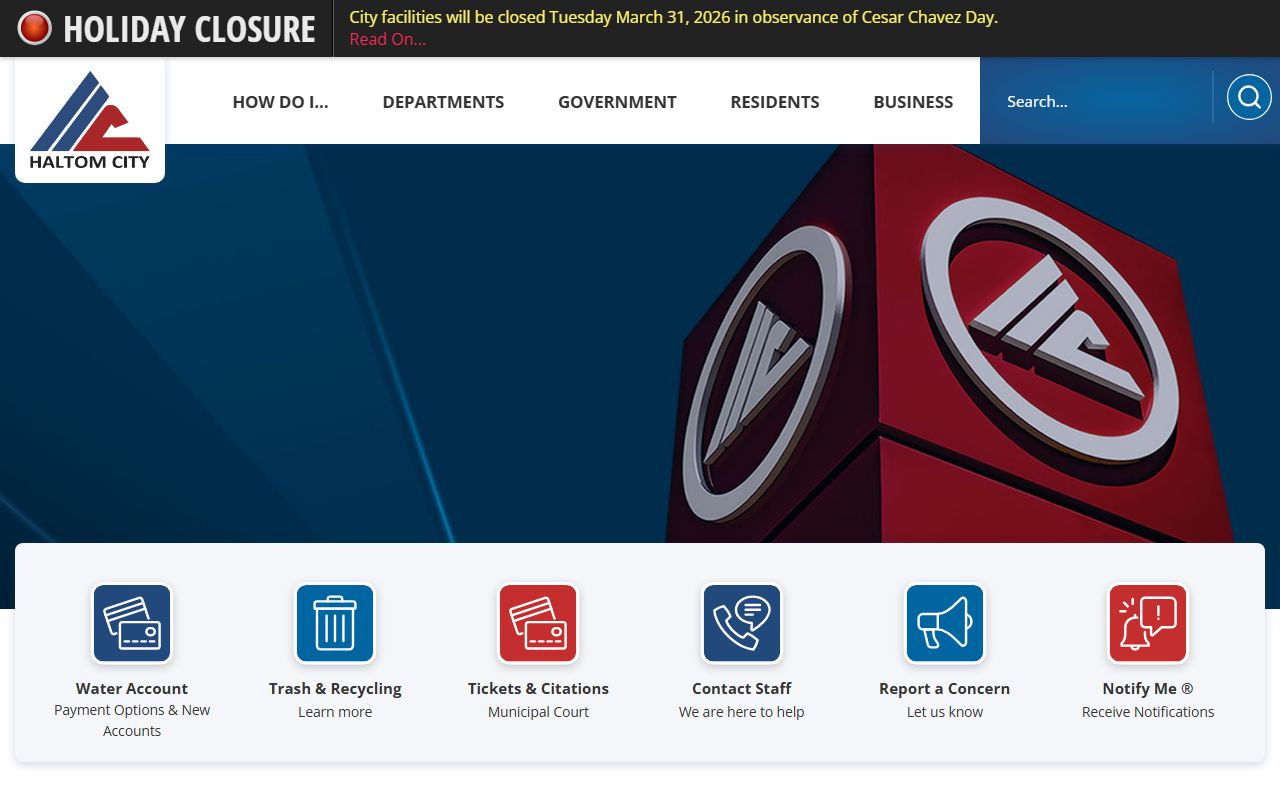Image resolution: width=1280 pixels, height=800 pixels.
Task: Select the Business menu item
Action: [x=913, y=102]
